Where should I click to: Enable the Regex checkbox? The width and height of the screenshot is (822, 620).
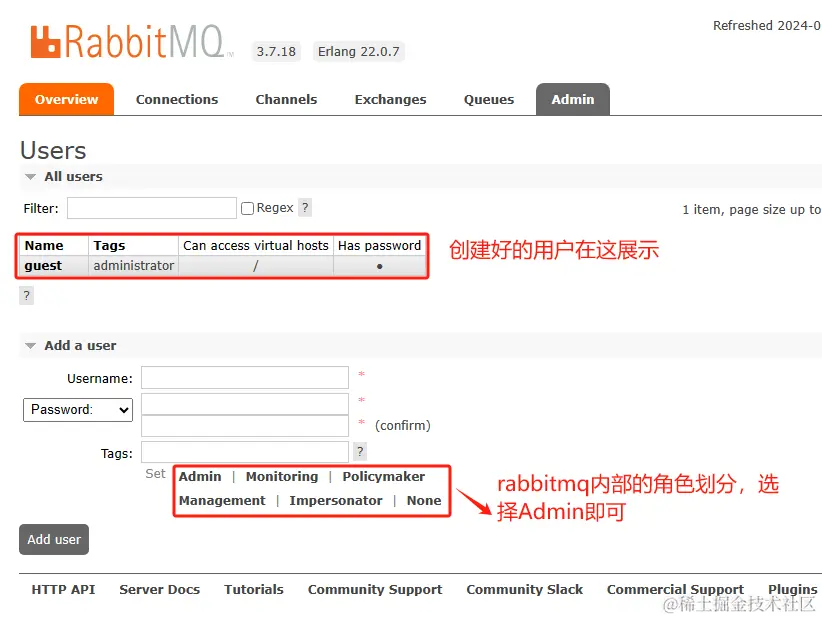coord(247,208)
